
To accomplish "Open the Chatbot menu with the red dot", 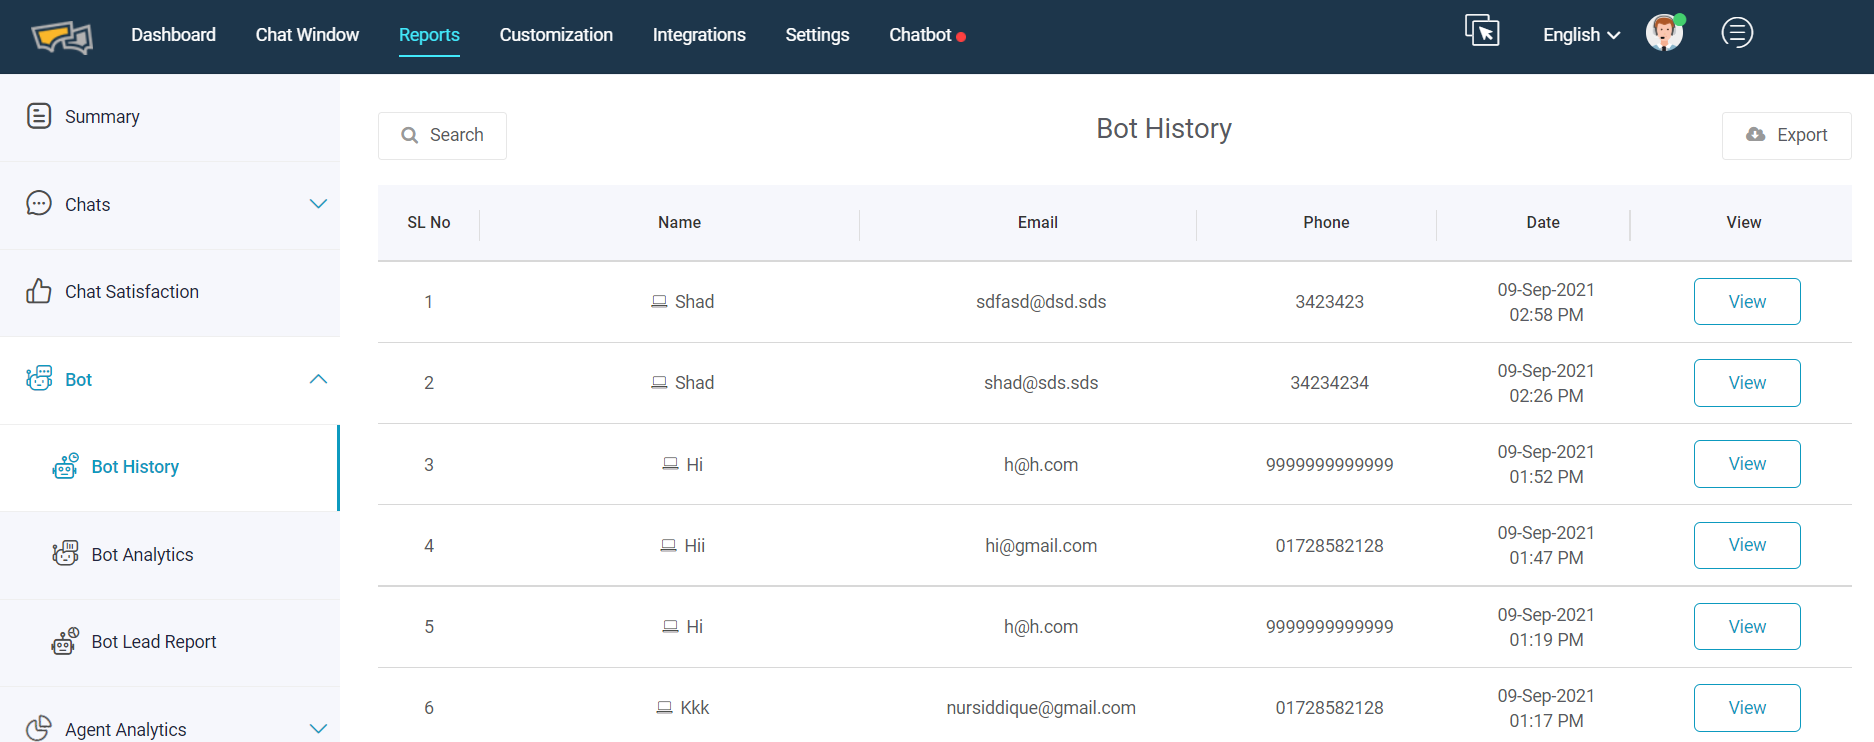I will click(927, 35).
